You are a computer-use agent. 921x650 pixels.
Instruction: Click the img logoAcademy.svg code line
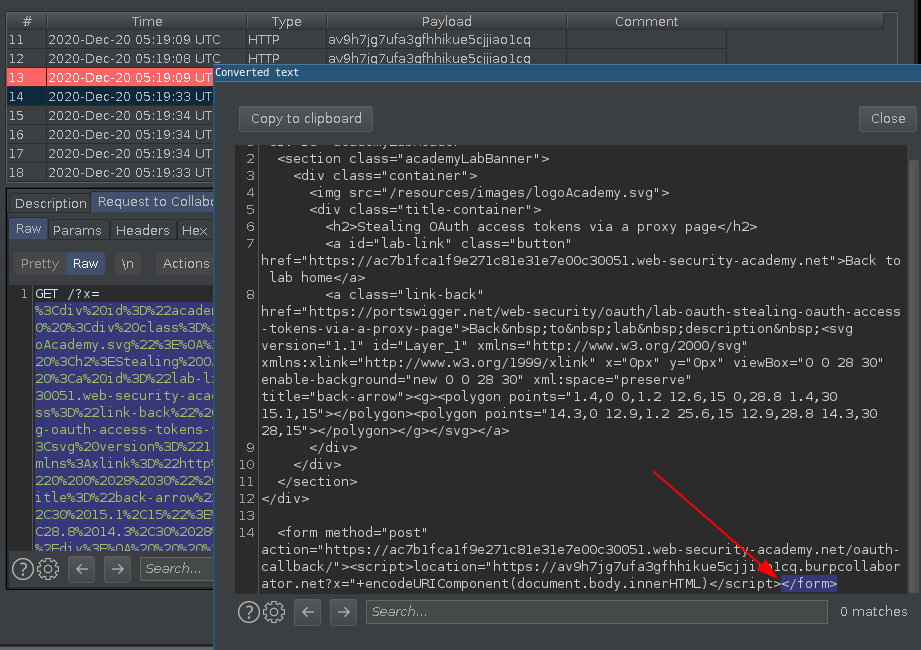489,193
